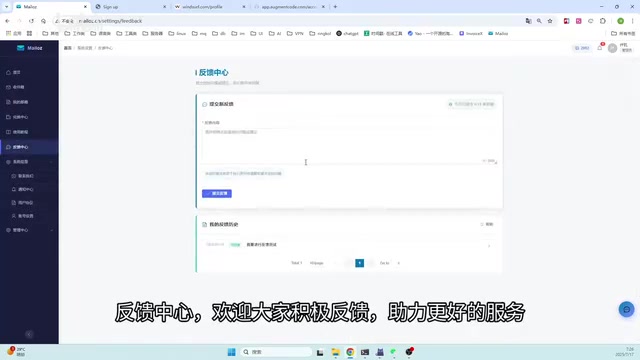Click the address bar URL
Image resolution: width=640 pixels, height=360 pixels.
pyautogui.click(x=110, y=21)
